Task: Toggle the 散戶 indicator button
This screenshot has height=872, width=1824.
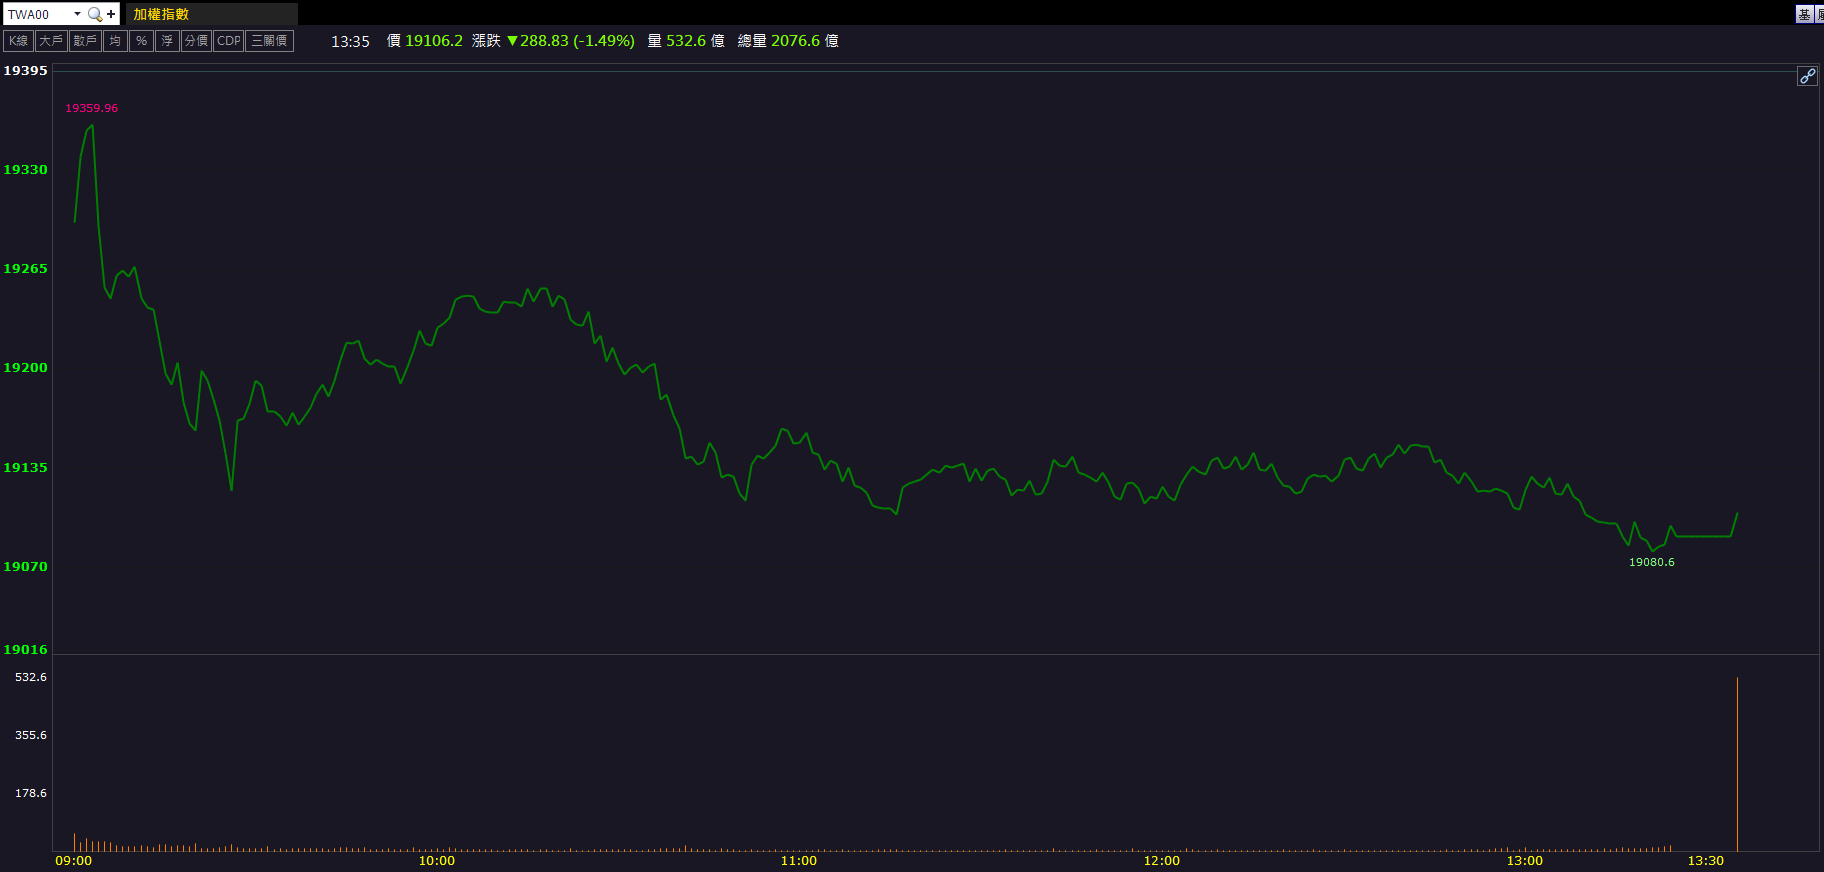Action: point(85,41)
